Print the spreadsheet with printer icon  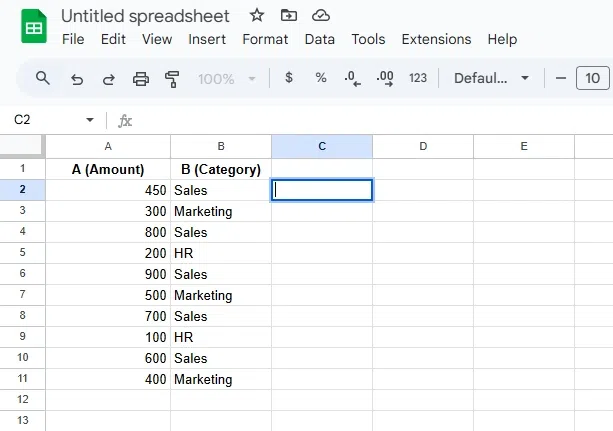[x=141, y=78]
